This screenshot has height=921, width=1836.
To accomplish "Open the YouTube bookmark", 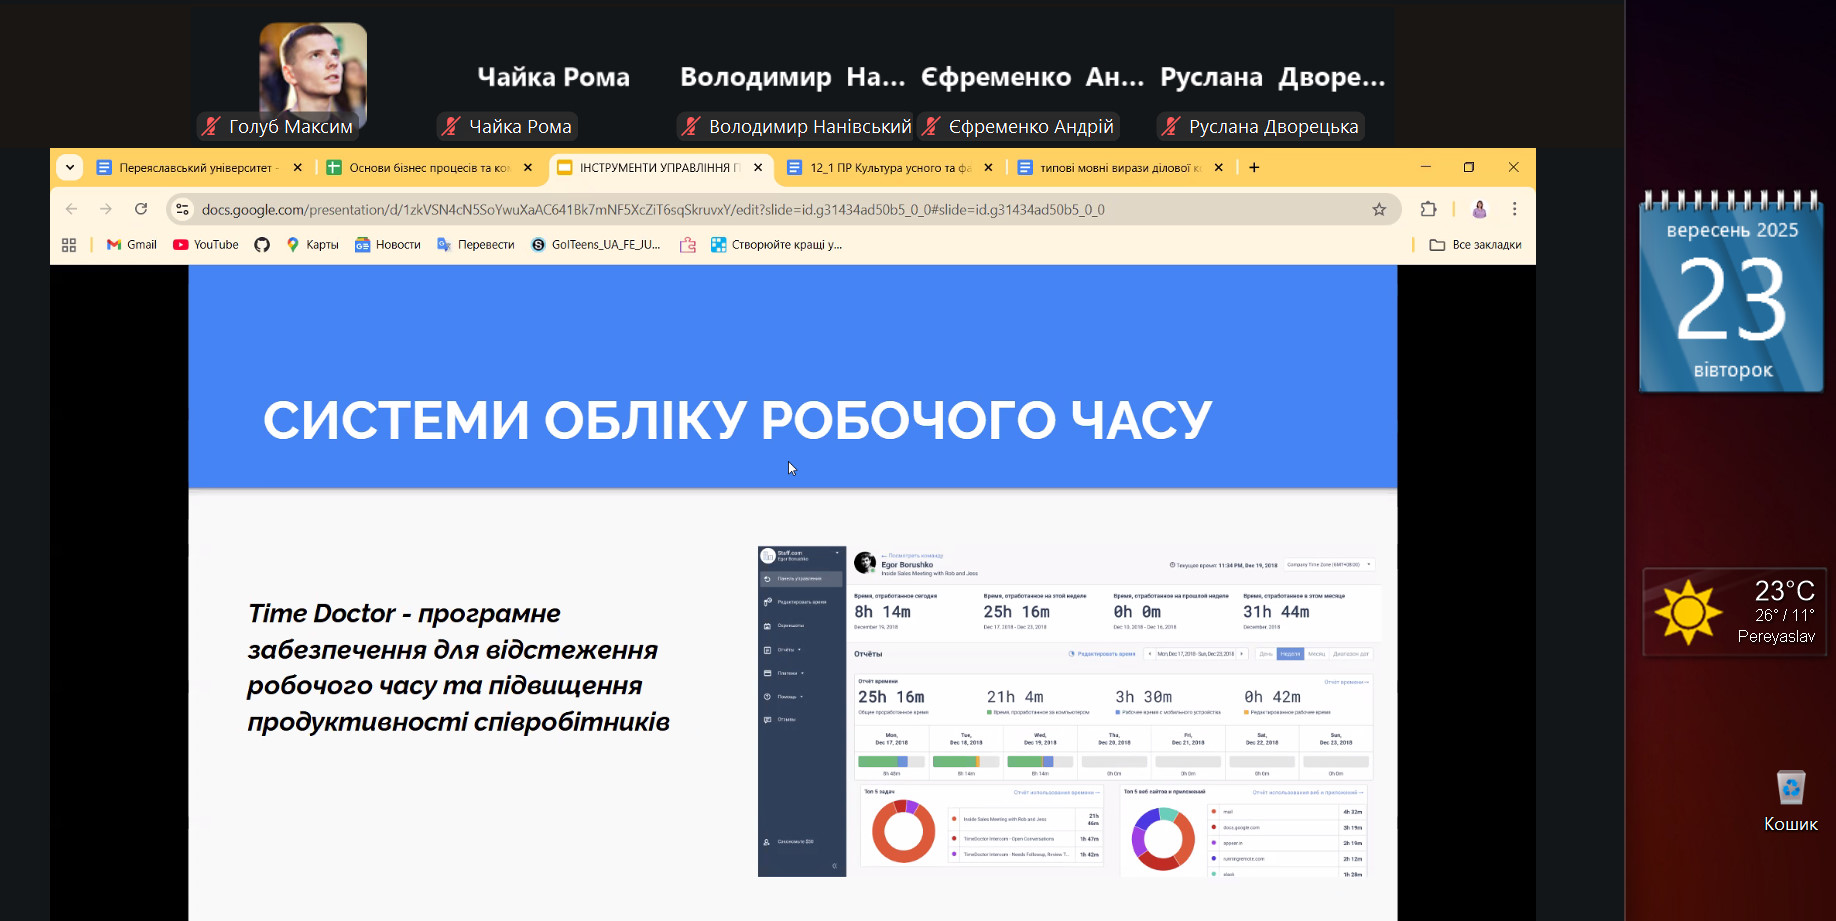I will tap(206, 245).
